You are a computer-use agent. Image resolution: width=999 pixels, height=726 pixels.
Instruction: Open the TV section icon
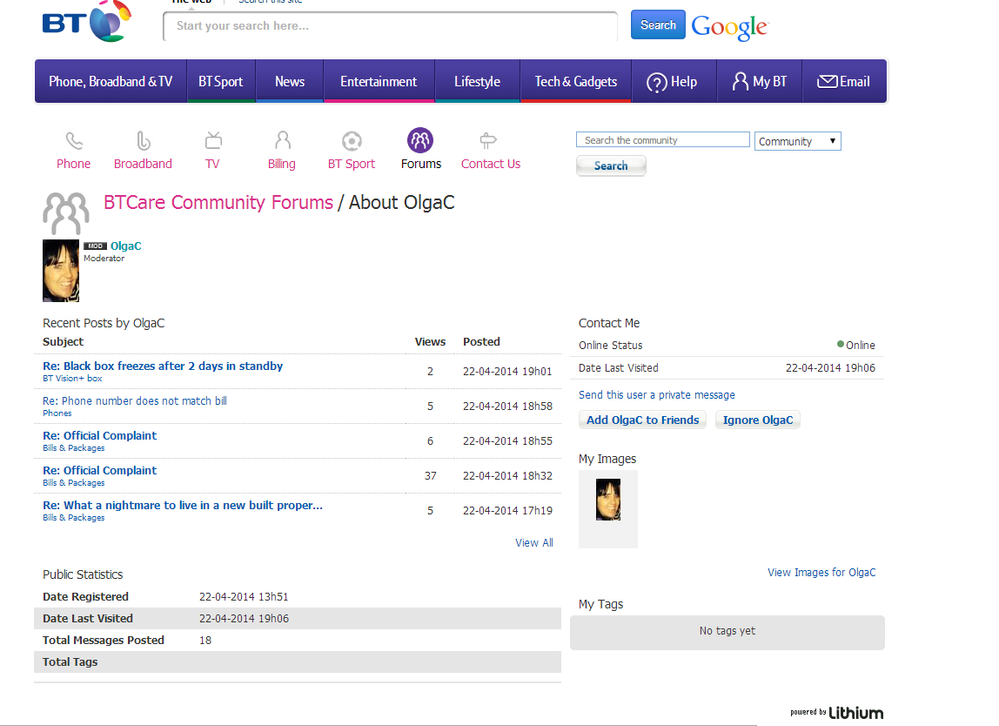[213, 140]
